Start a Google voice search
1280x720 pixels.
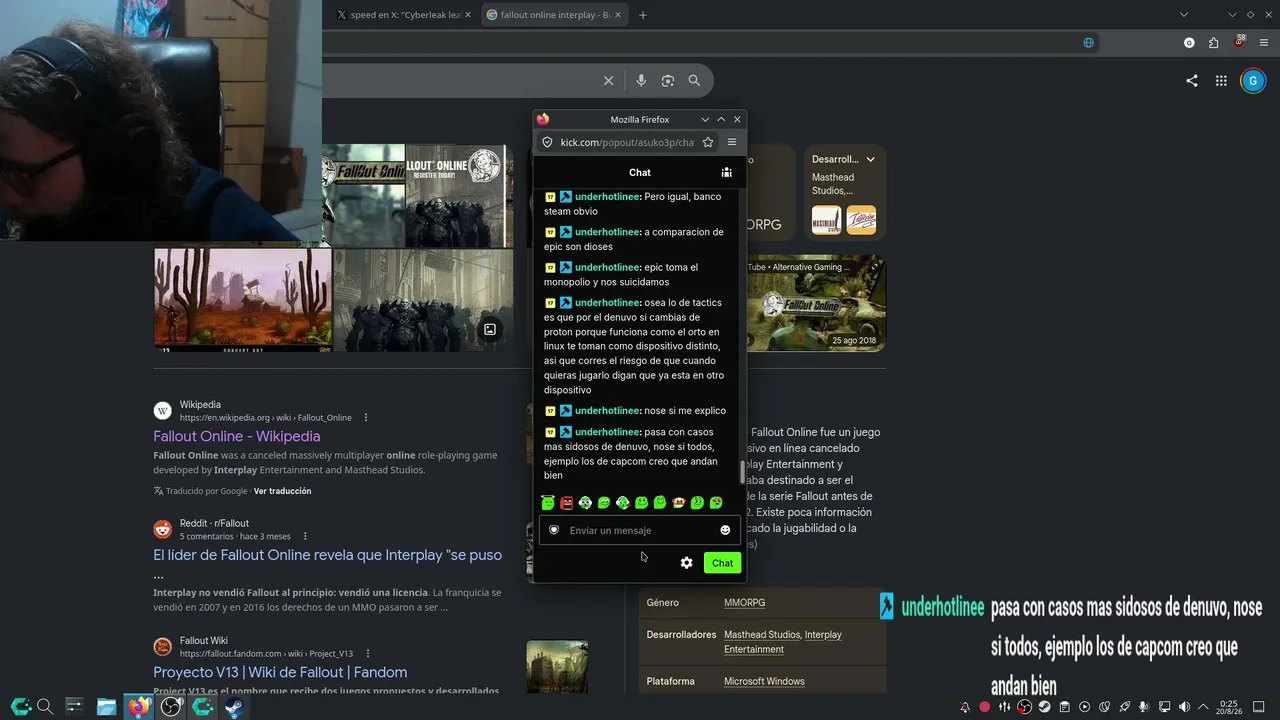tap(641, 81)
